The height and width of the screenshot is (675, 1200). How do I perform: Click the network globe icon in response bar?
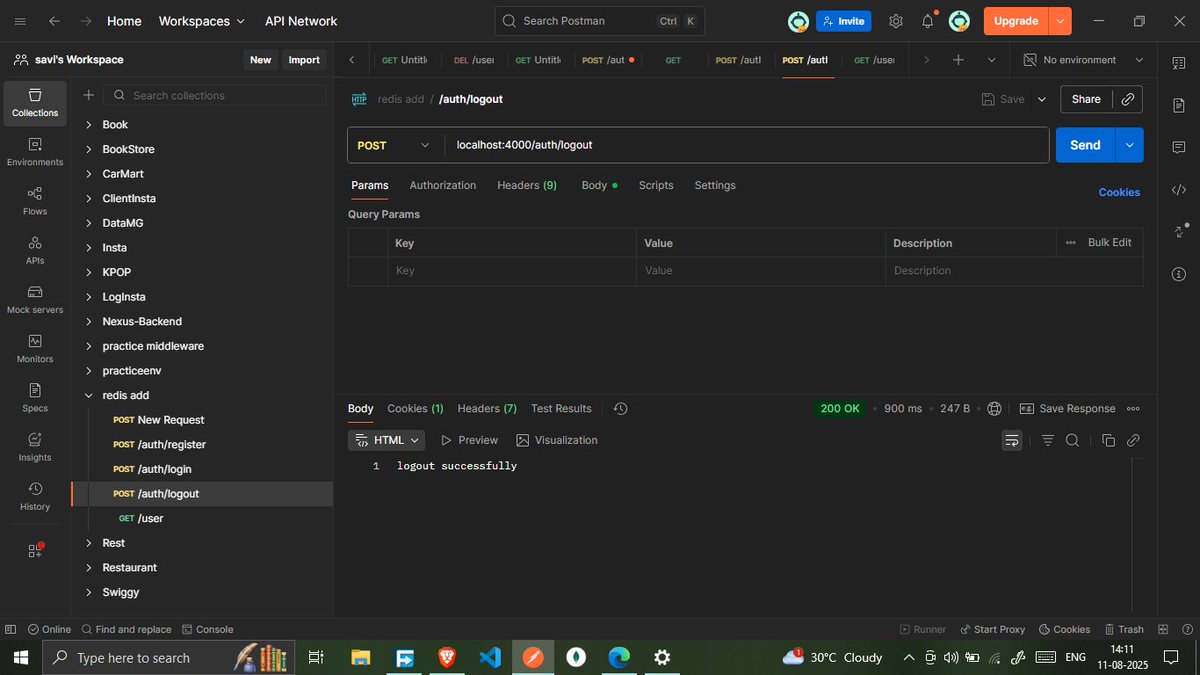994,409
